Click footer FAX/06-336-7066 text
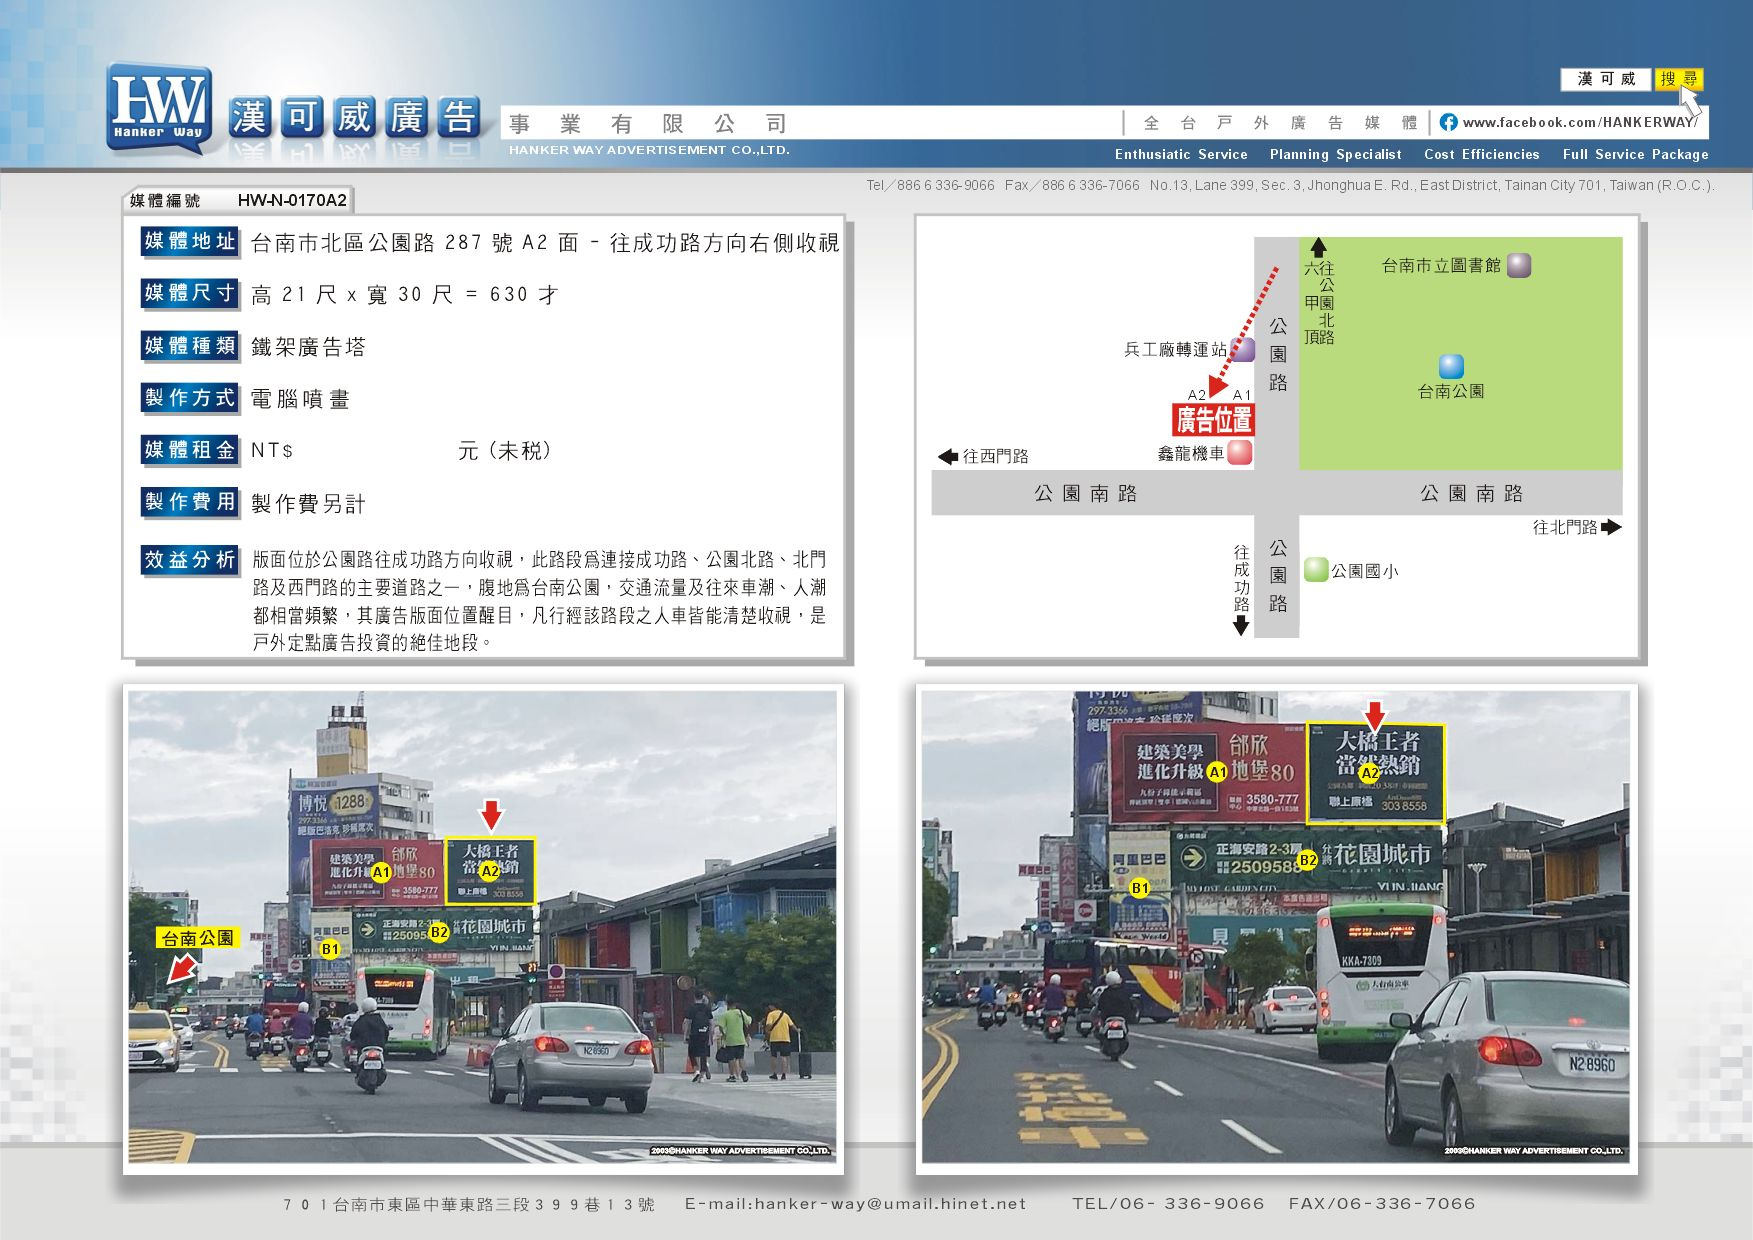Image resolution: width=1753 pixels, height=1240 pixels. click(x=1382, y=1204)
